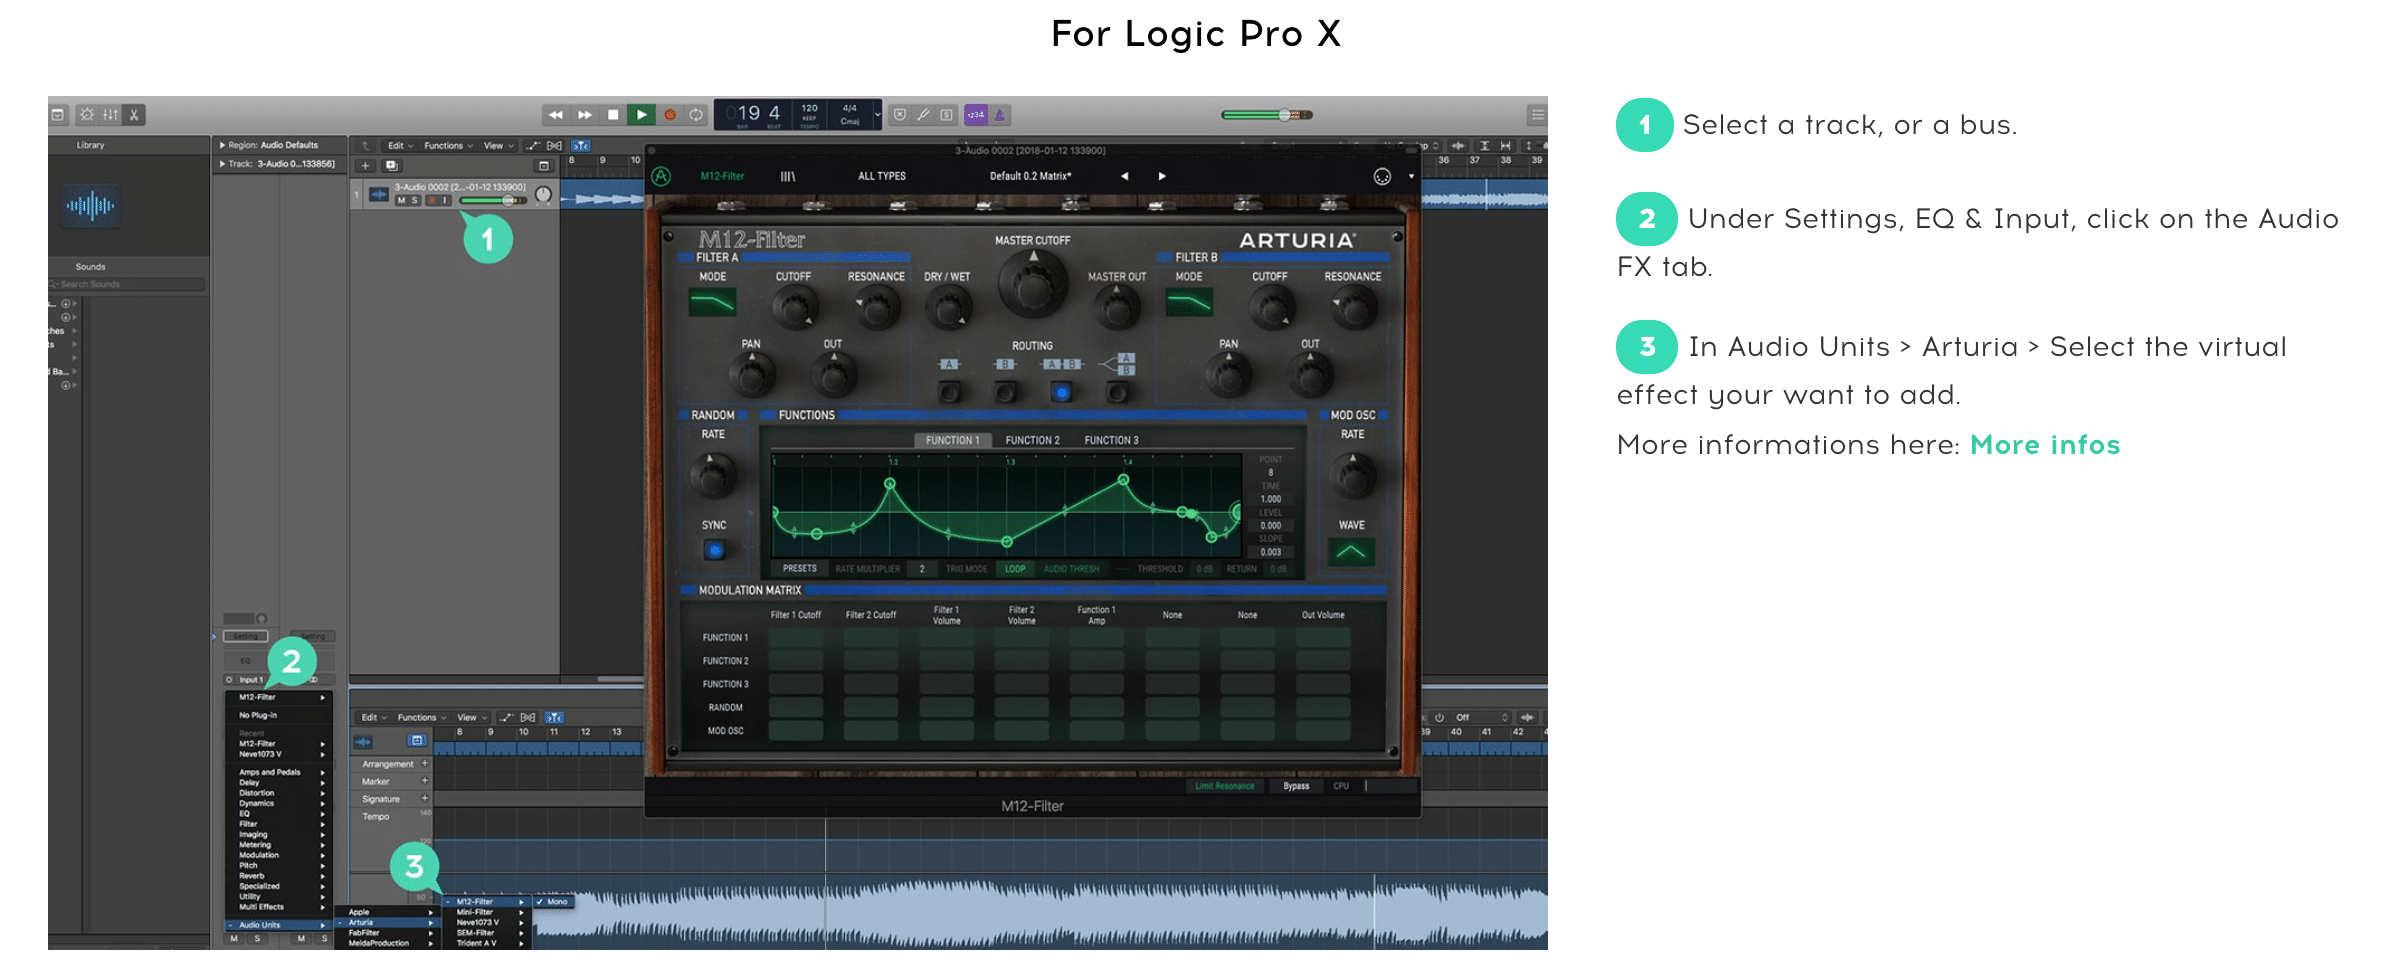Toggle the Cycle loop button in transport
2390x978 pixels.
[696, 115]
